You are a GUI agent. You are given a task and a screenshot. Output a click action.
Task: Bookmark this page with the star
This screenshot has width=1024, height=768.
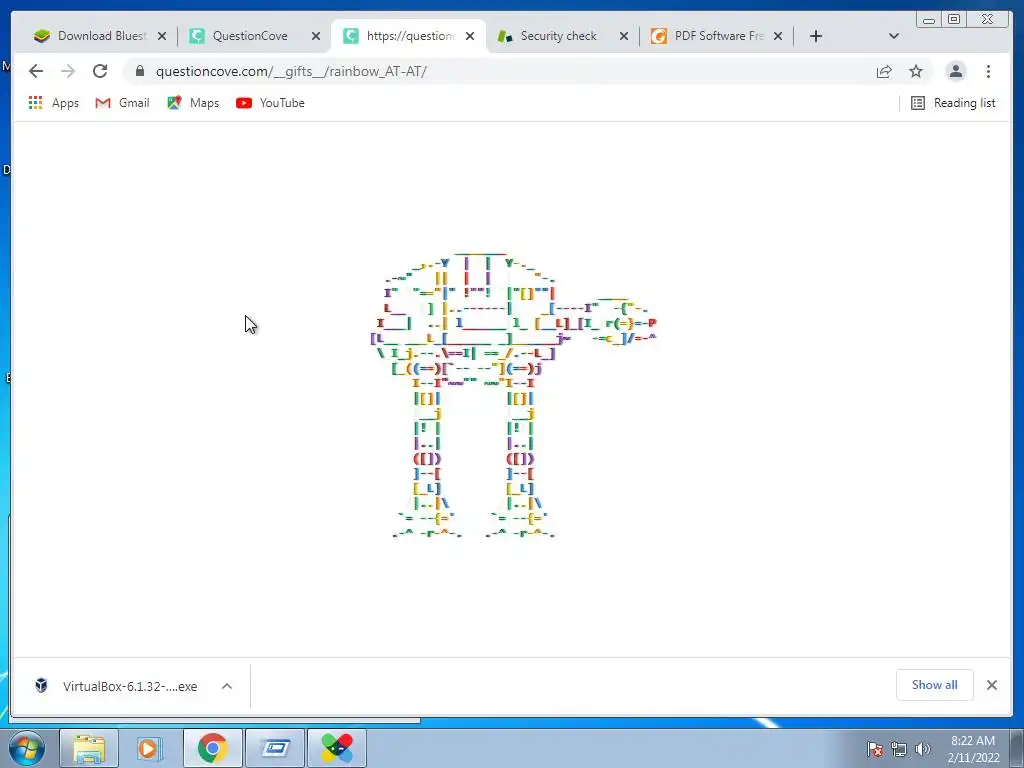[916, 71]
